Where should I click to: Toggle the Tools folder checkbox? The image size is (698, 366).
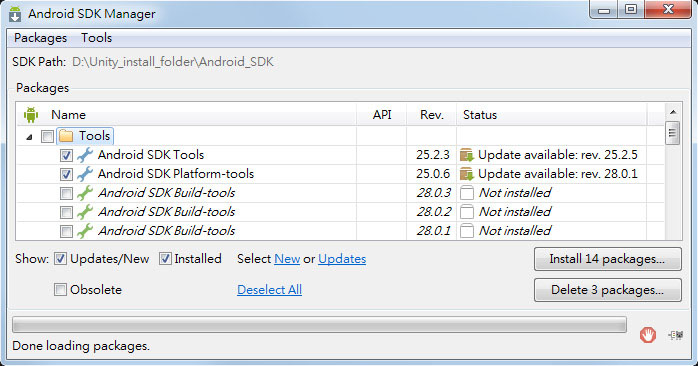tap(47, 136)
